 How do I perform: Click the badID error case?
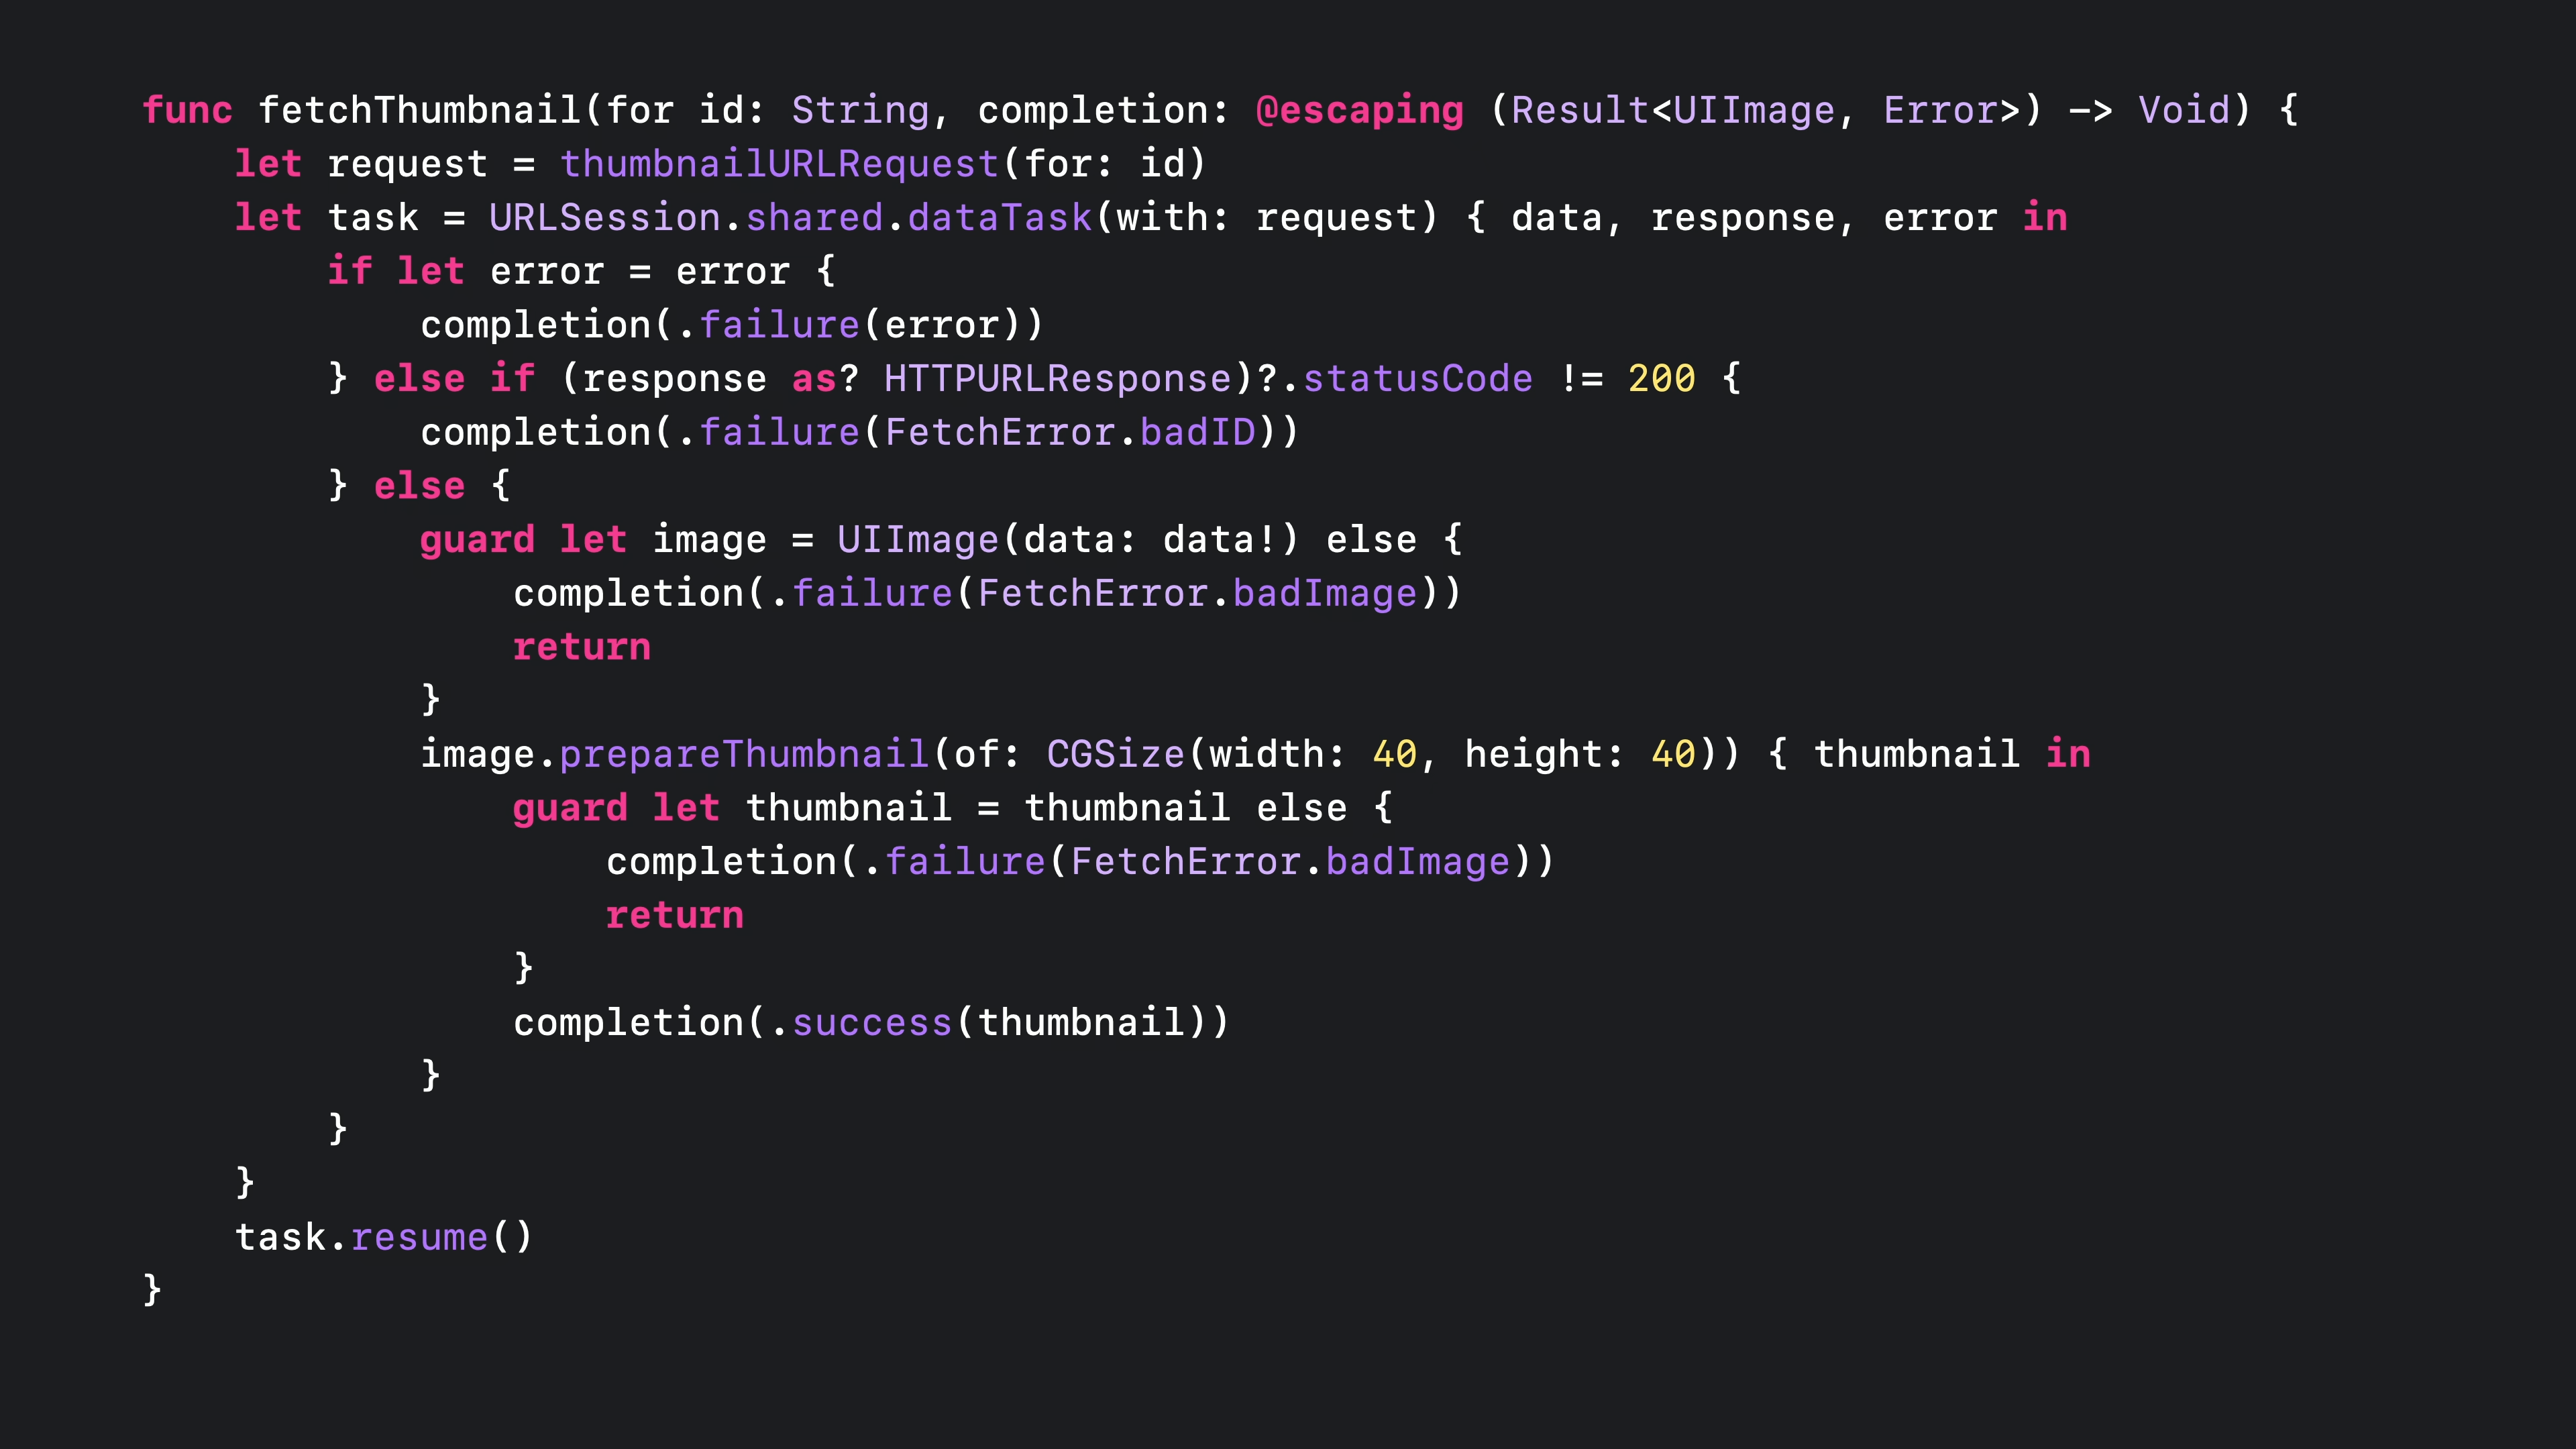click(1197, 433)
